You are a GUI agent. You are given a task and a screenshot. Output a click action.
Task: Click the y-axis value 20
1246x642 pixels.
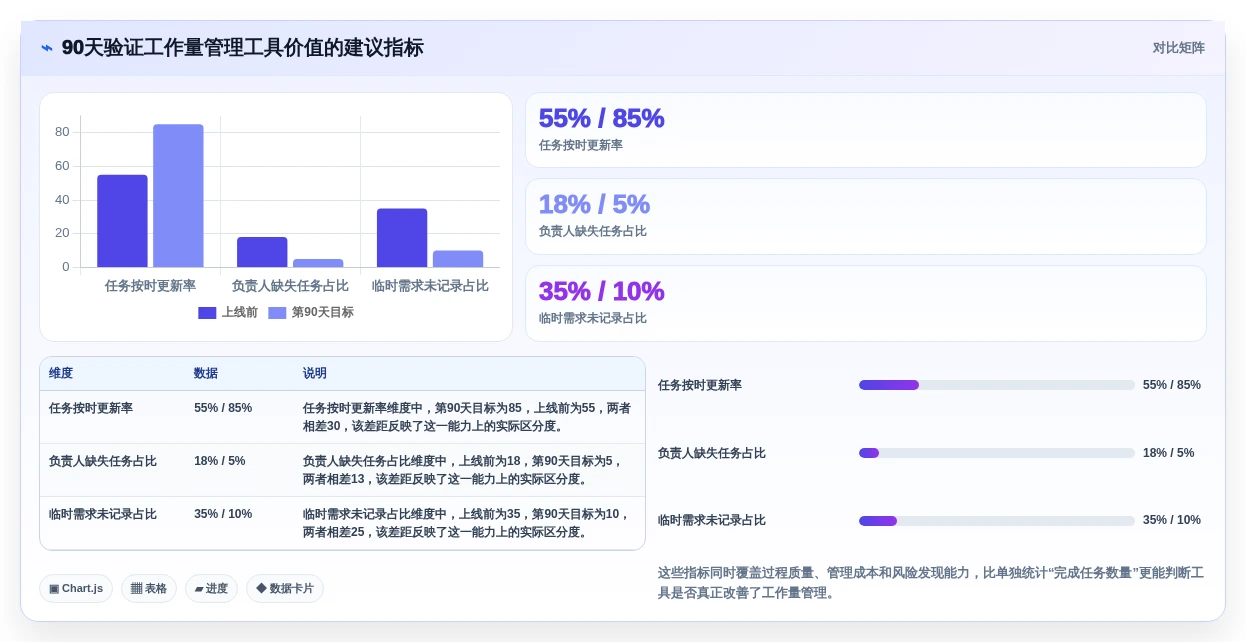pyautogui.click(x=62, y=233)
